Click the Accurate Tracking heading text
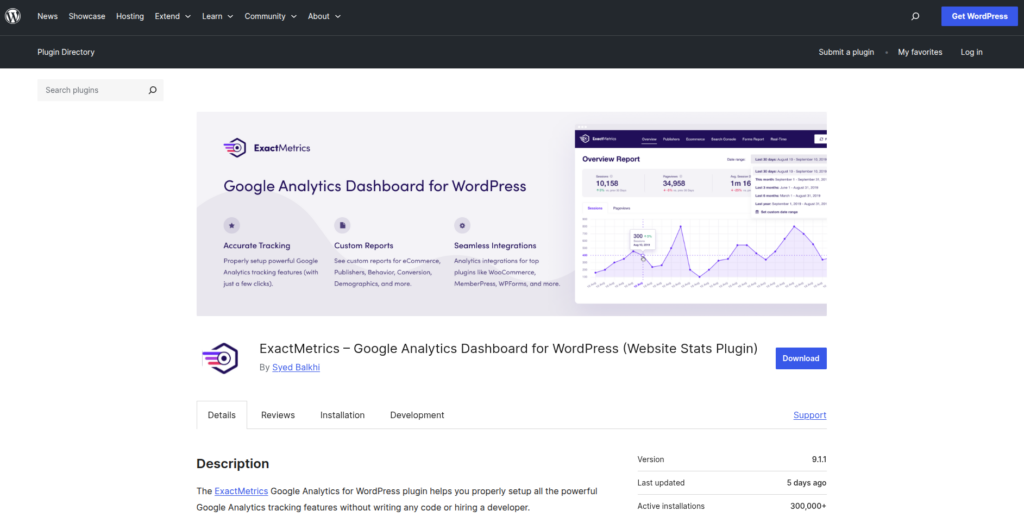 [x=257, y=246]
